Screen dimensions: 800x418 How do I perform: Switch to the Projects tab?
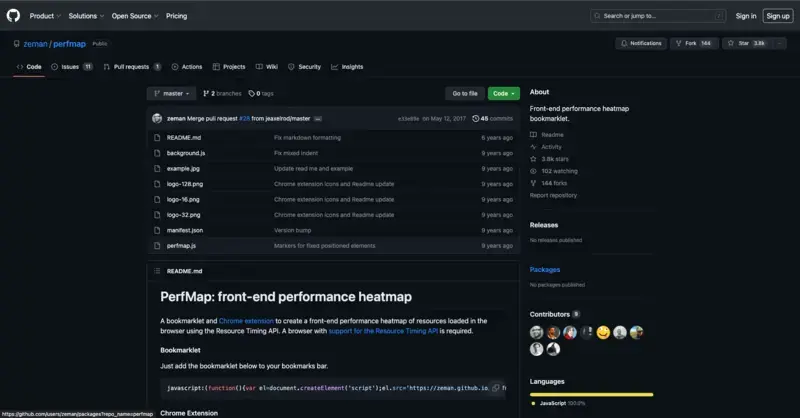click(229, 67)
